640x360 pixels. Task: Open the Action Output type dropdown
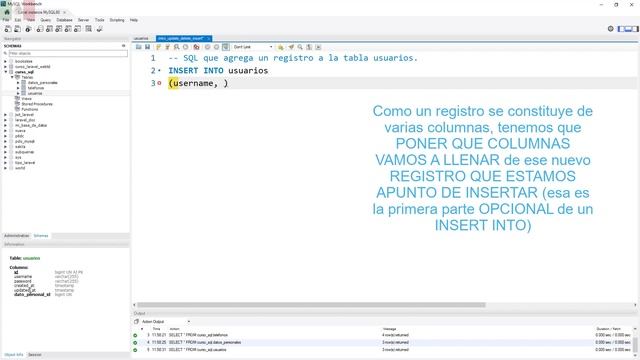coord(166,322)
